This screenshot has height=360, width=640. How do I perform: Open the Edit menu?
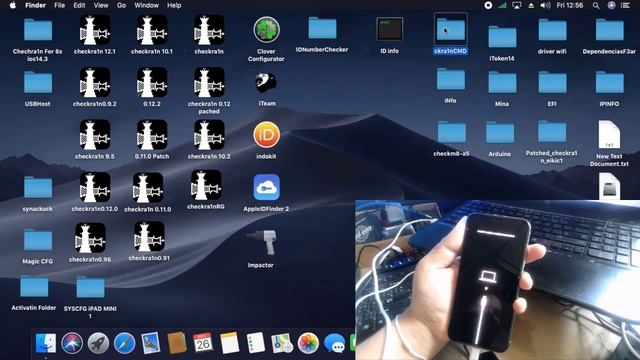[79, 5]
